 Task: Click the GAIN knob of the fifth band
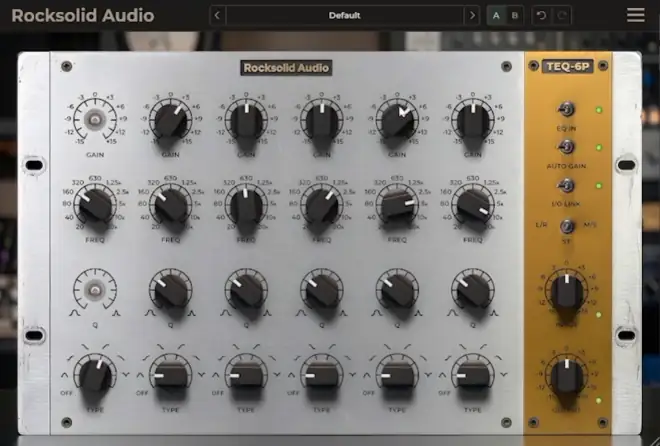pos(397,120)
